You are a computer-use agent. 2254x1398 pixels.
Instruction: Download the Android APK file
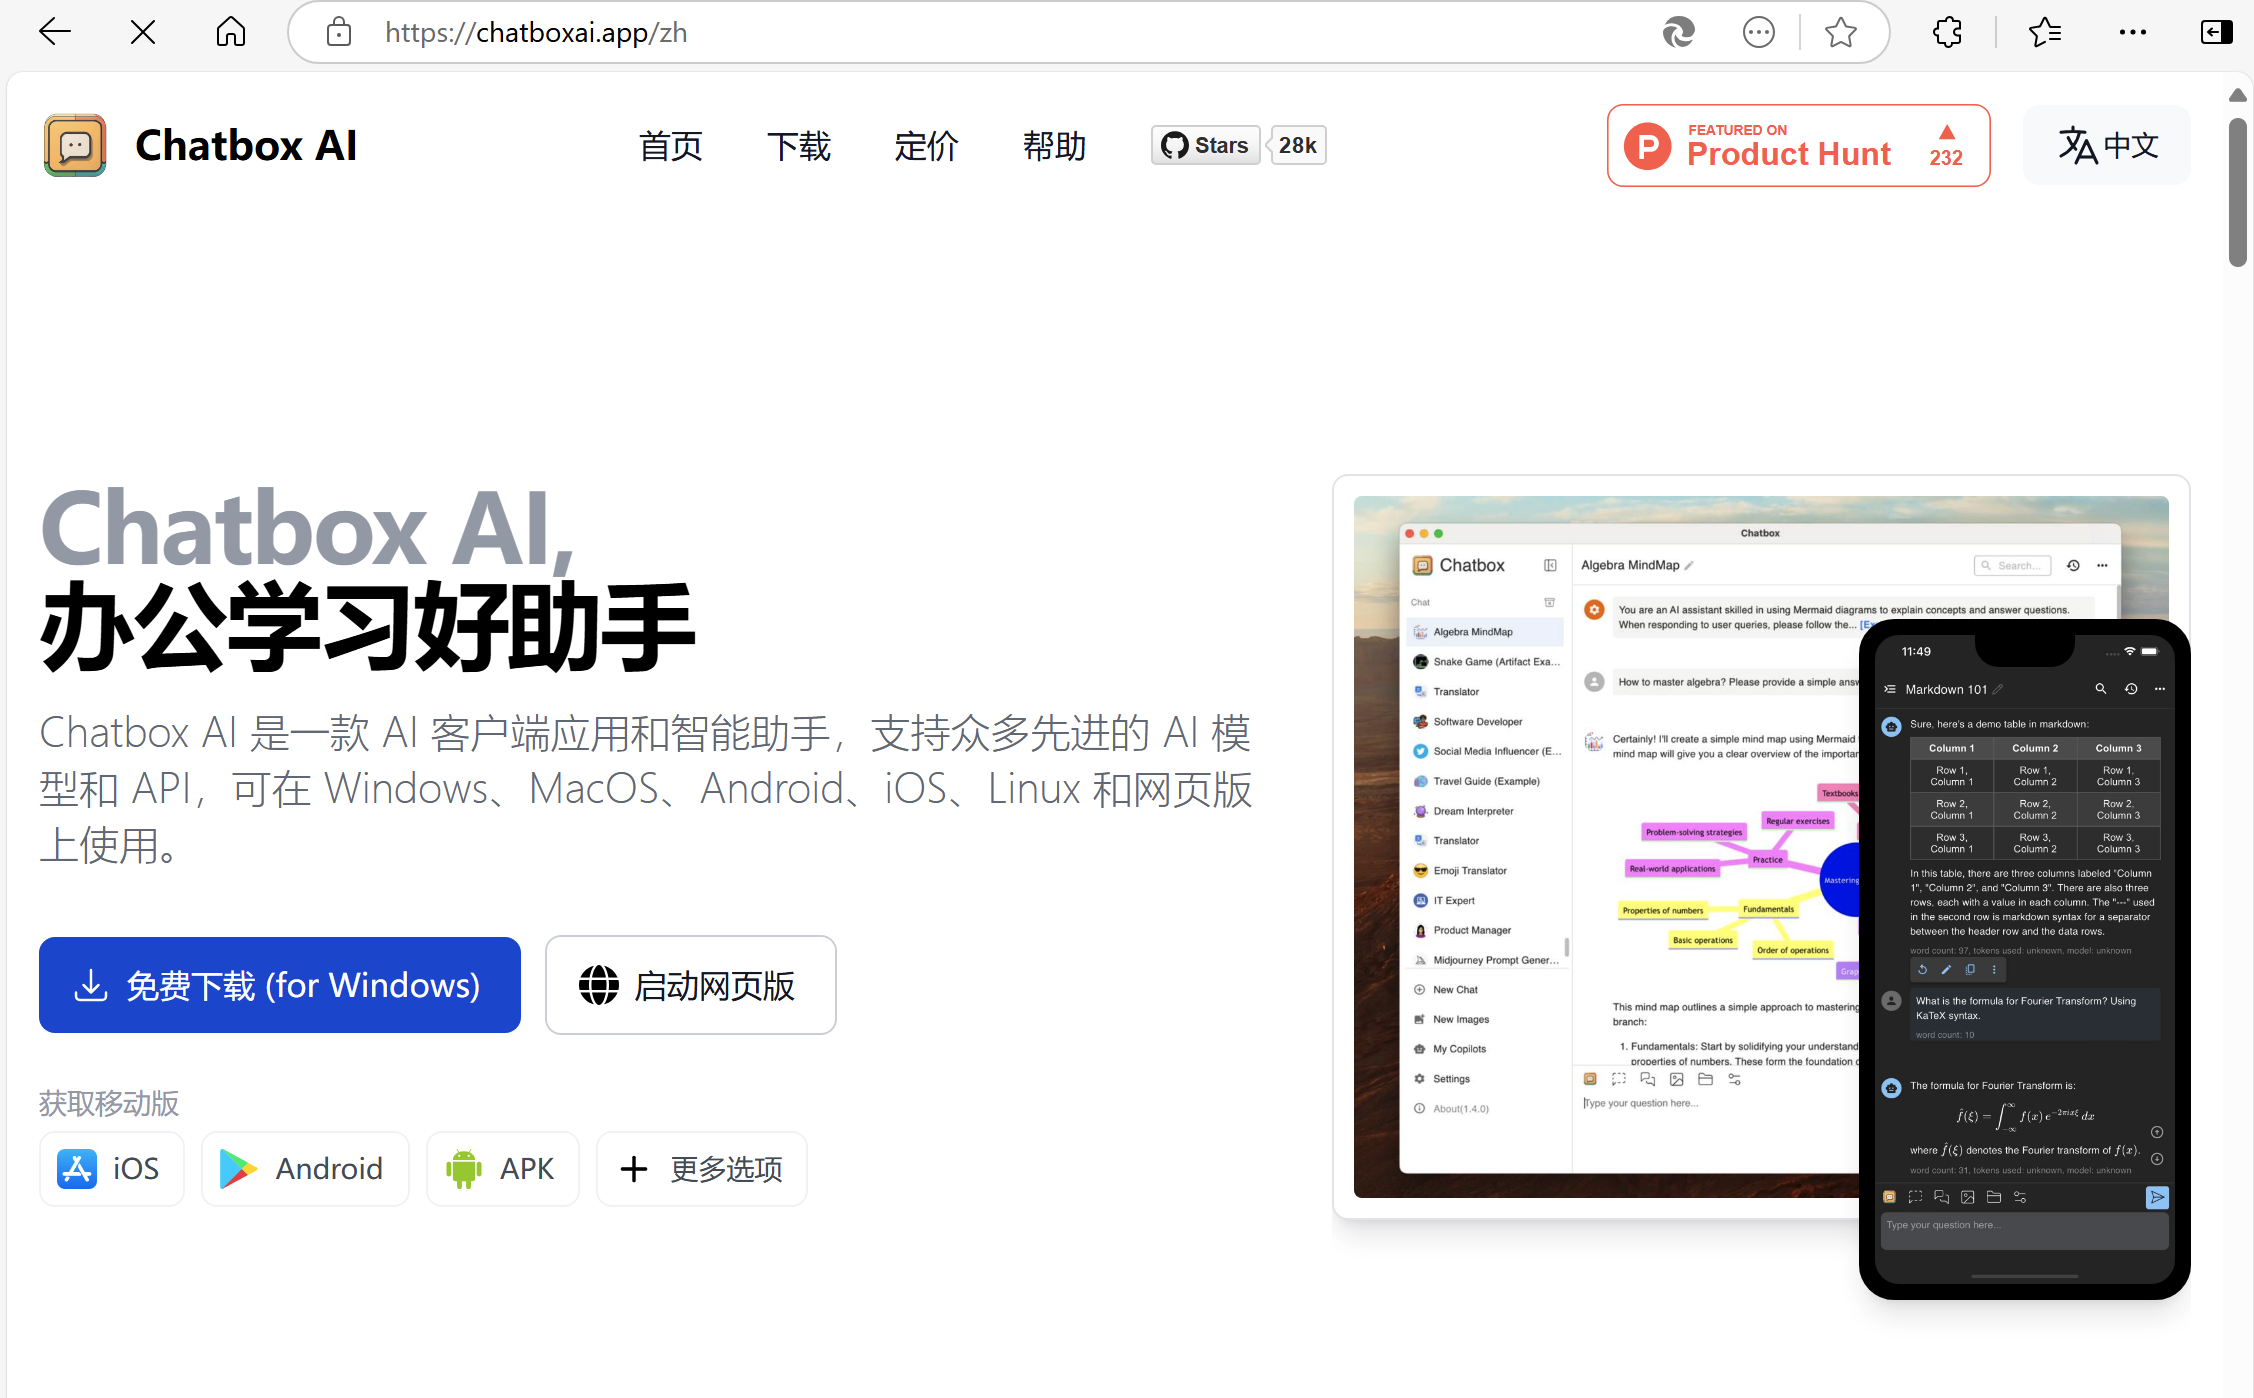point(502,1168)
